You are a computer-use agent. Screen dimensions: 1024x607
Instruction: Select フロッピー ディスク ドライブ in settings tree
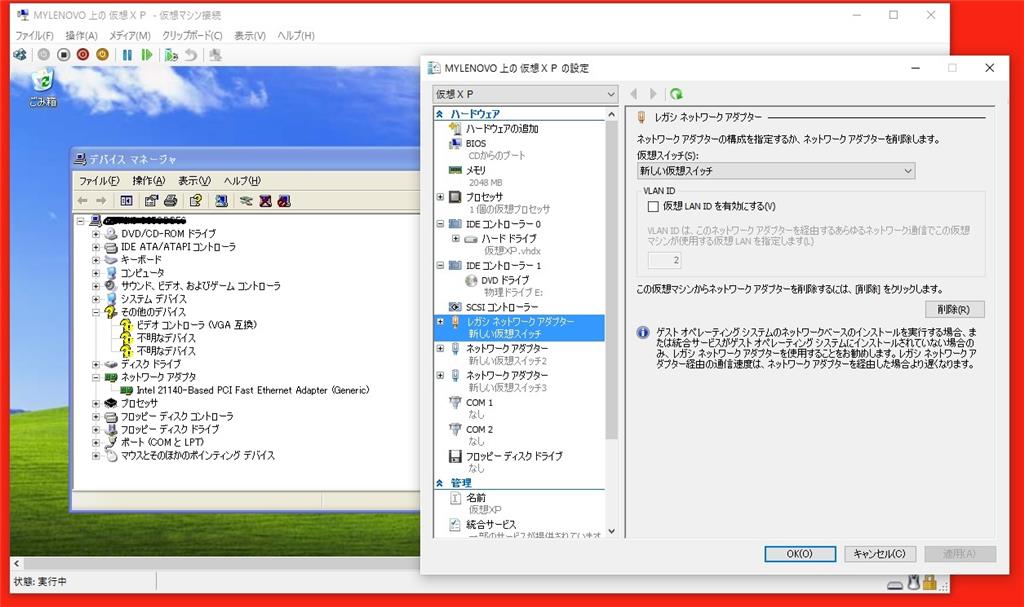(514, 456)
